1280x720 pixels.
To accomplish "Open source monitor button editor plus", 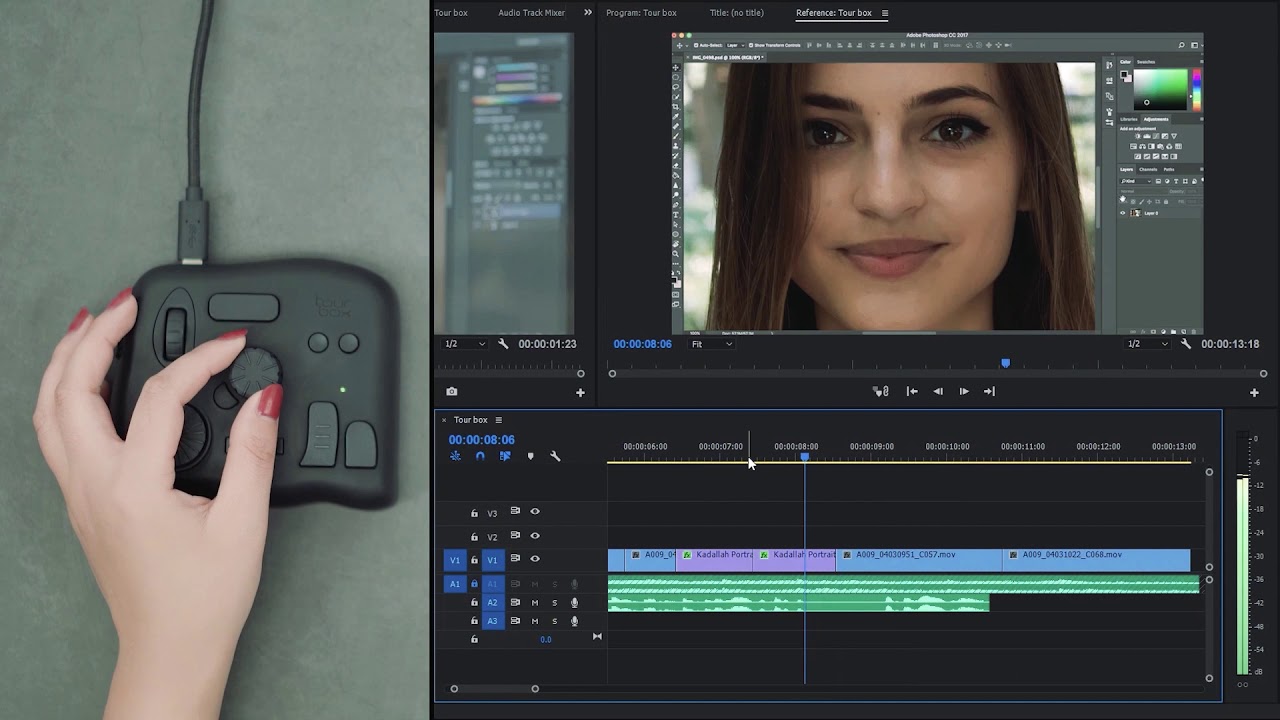I will point(580,392).
